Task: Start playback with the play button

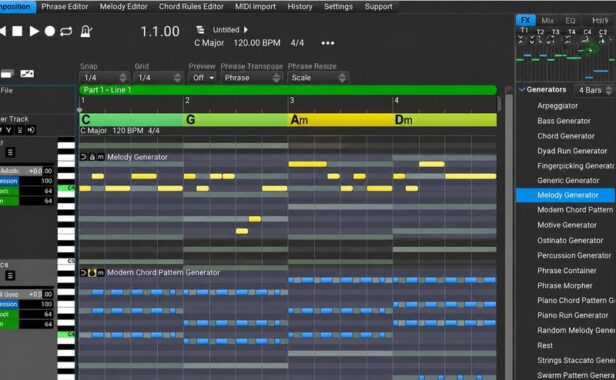Action: tap(34, 31)
